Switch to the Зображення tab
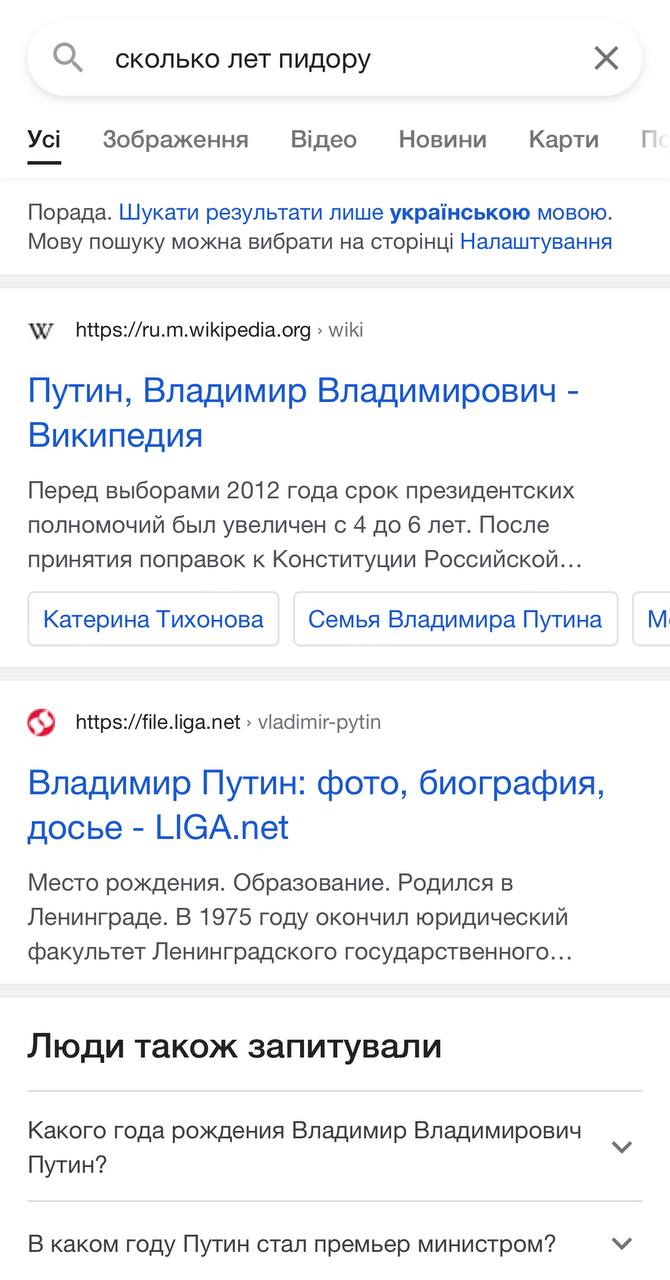Image resolution: width=670 pixels, height=1280 pixels. pos(175,139)
